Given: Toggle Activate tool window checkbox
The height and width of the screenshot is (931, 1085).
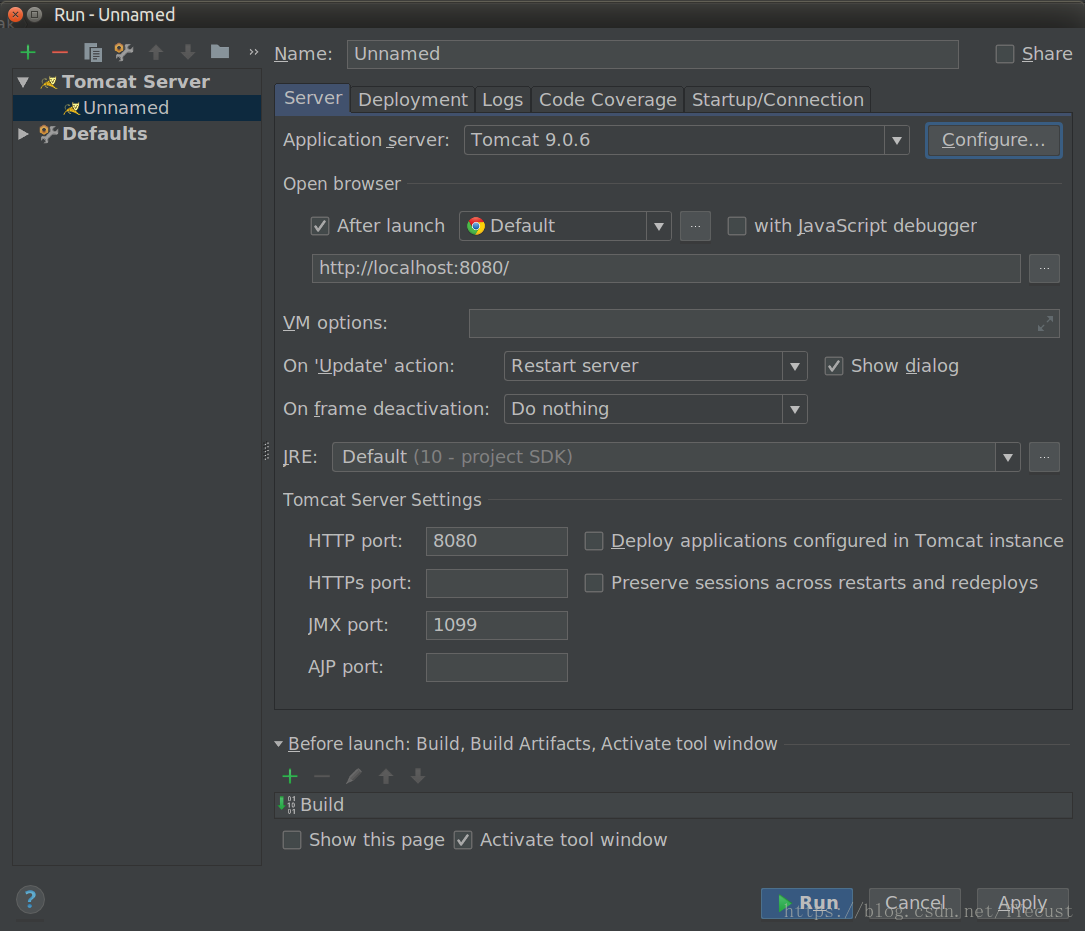Looking at the screenshot, I should (x=463, y=840).
